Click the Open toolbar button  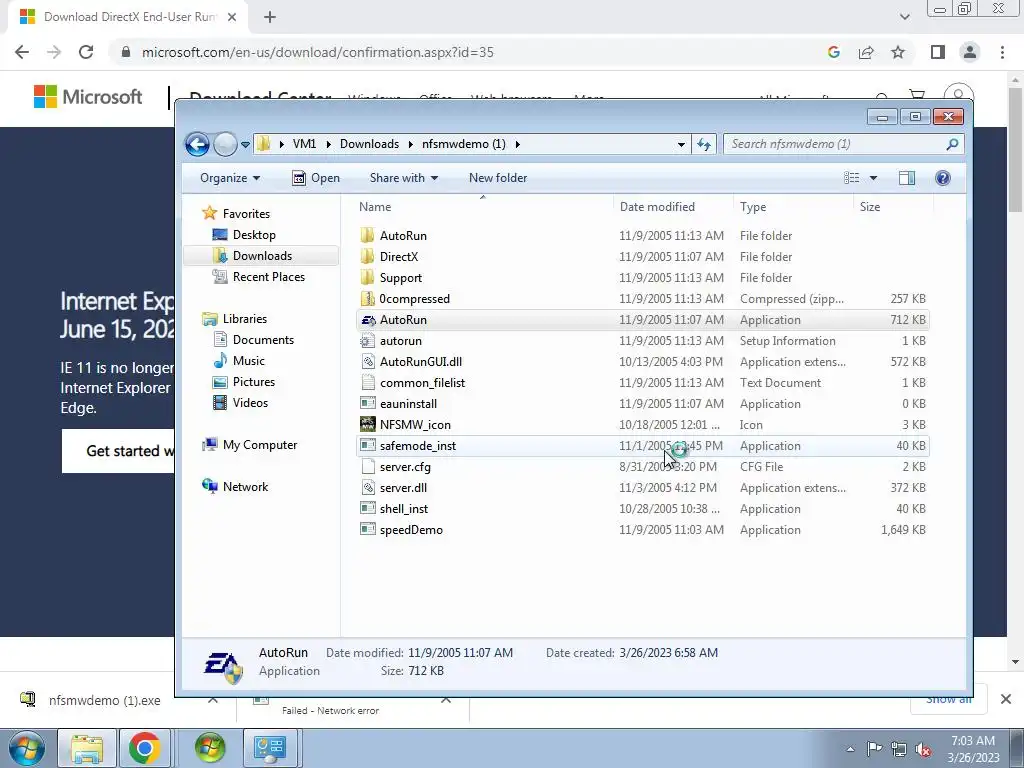click(x=315, y=178)
